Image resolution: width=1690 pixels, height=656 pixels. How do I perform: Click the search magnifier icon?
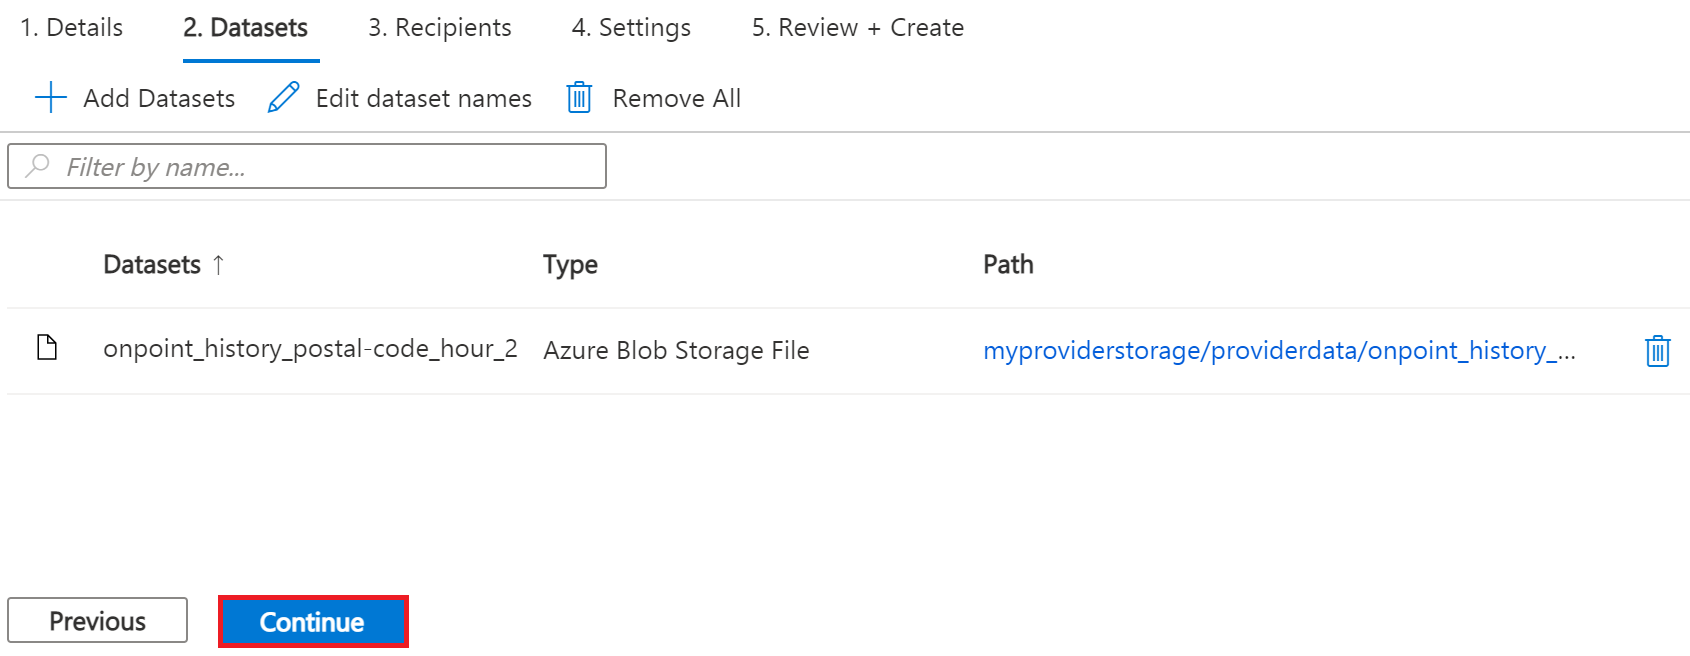tap(38, 166)
